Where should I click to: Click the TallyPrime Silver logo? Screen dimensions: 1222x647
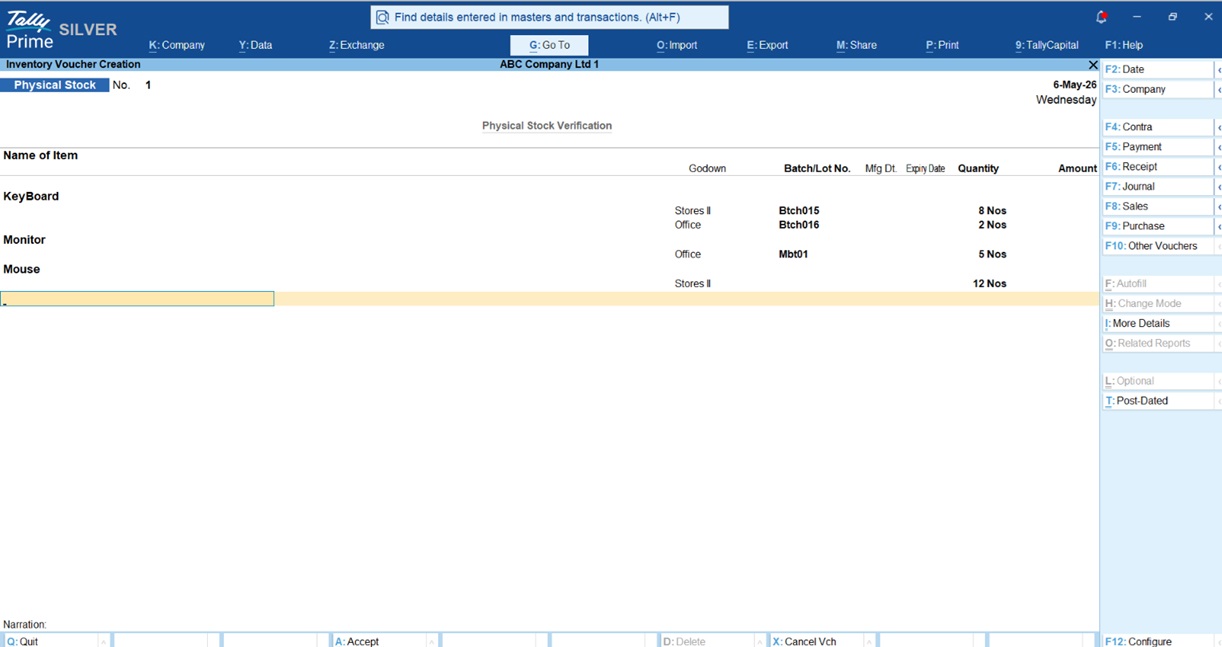click(x=61, y=30)
